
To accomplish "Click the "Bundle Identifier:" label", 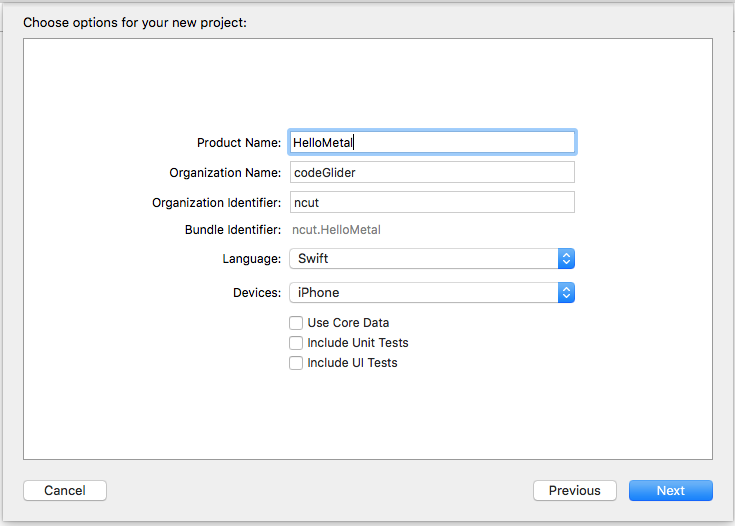I will (x=233, y=230).
